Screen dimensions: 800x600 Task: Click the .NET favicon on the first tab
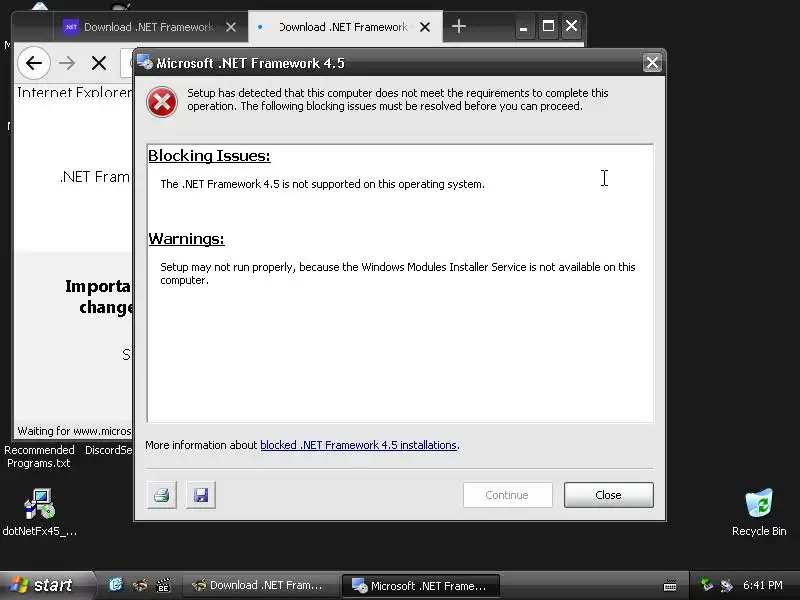(70, 27)
